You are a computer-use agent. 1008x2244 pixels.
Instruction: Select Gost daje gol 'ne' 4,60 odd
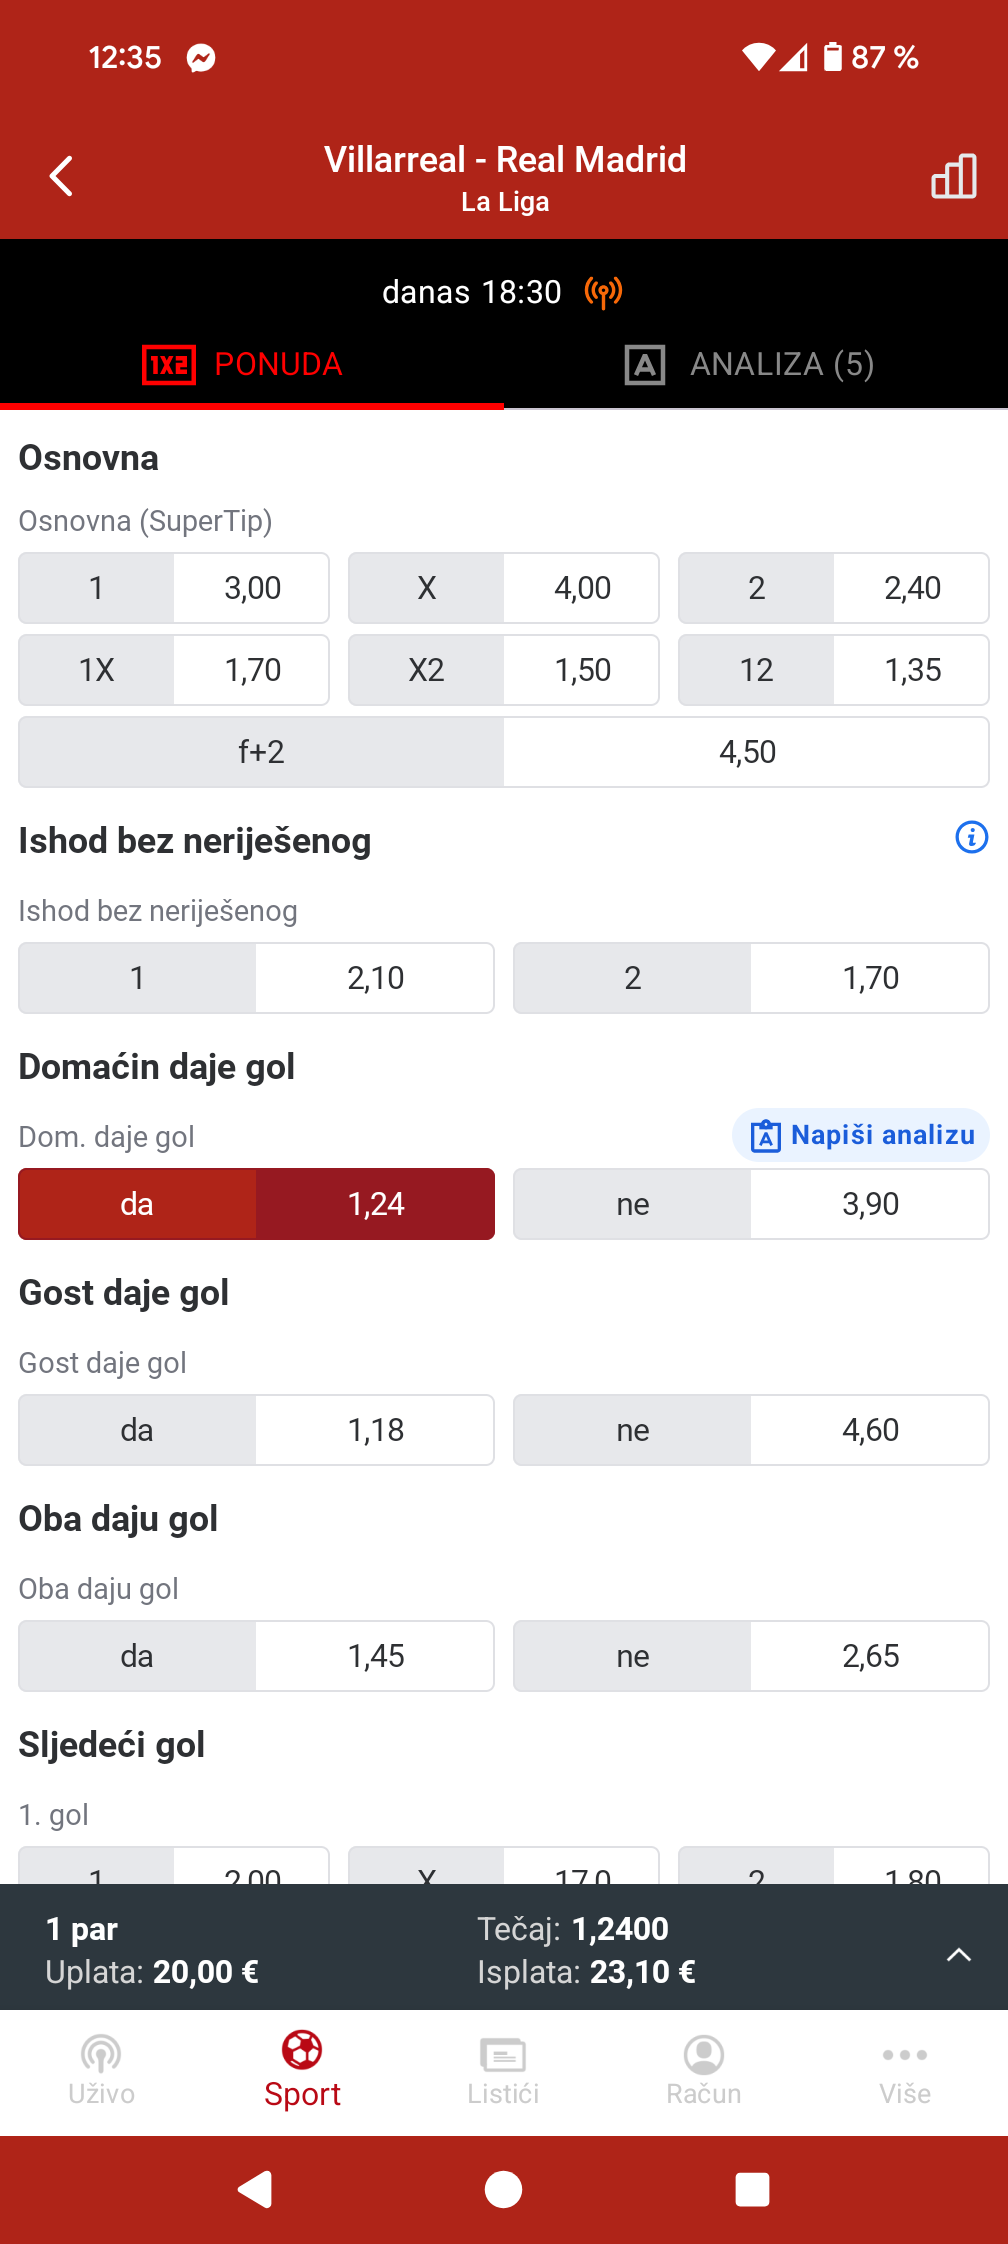point(750,1430)
